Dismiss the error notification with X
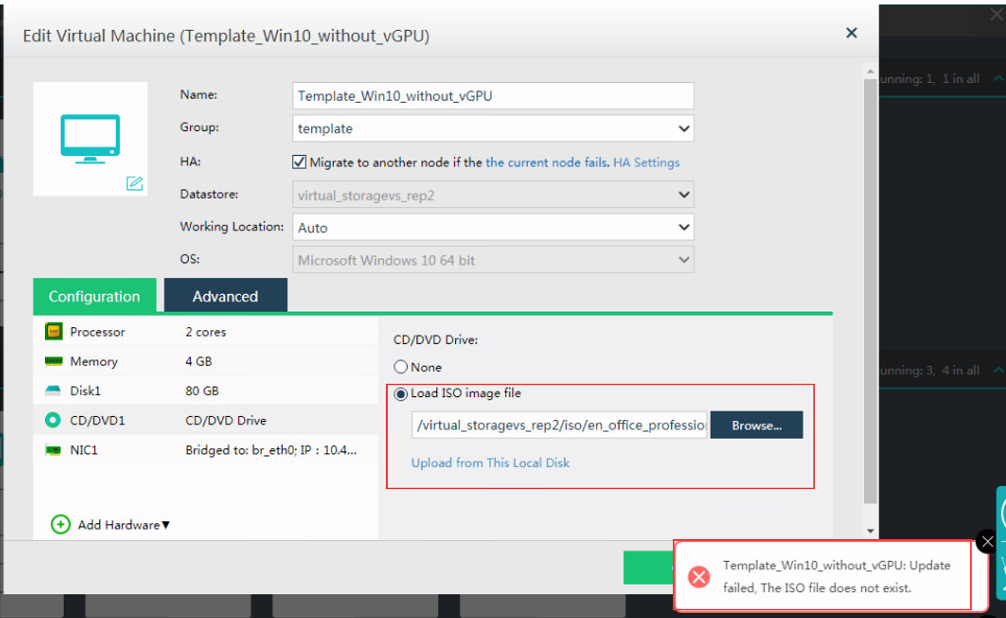1006x618 pixels. 987,542
